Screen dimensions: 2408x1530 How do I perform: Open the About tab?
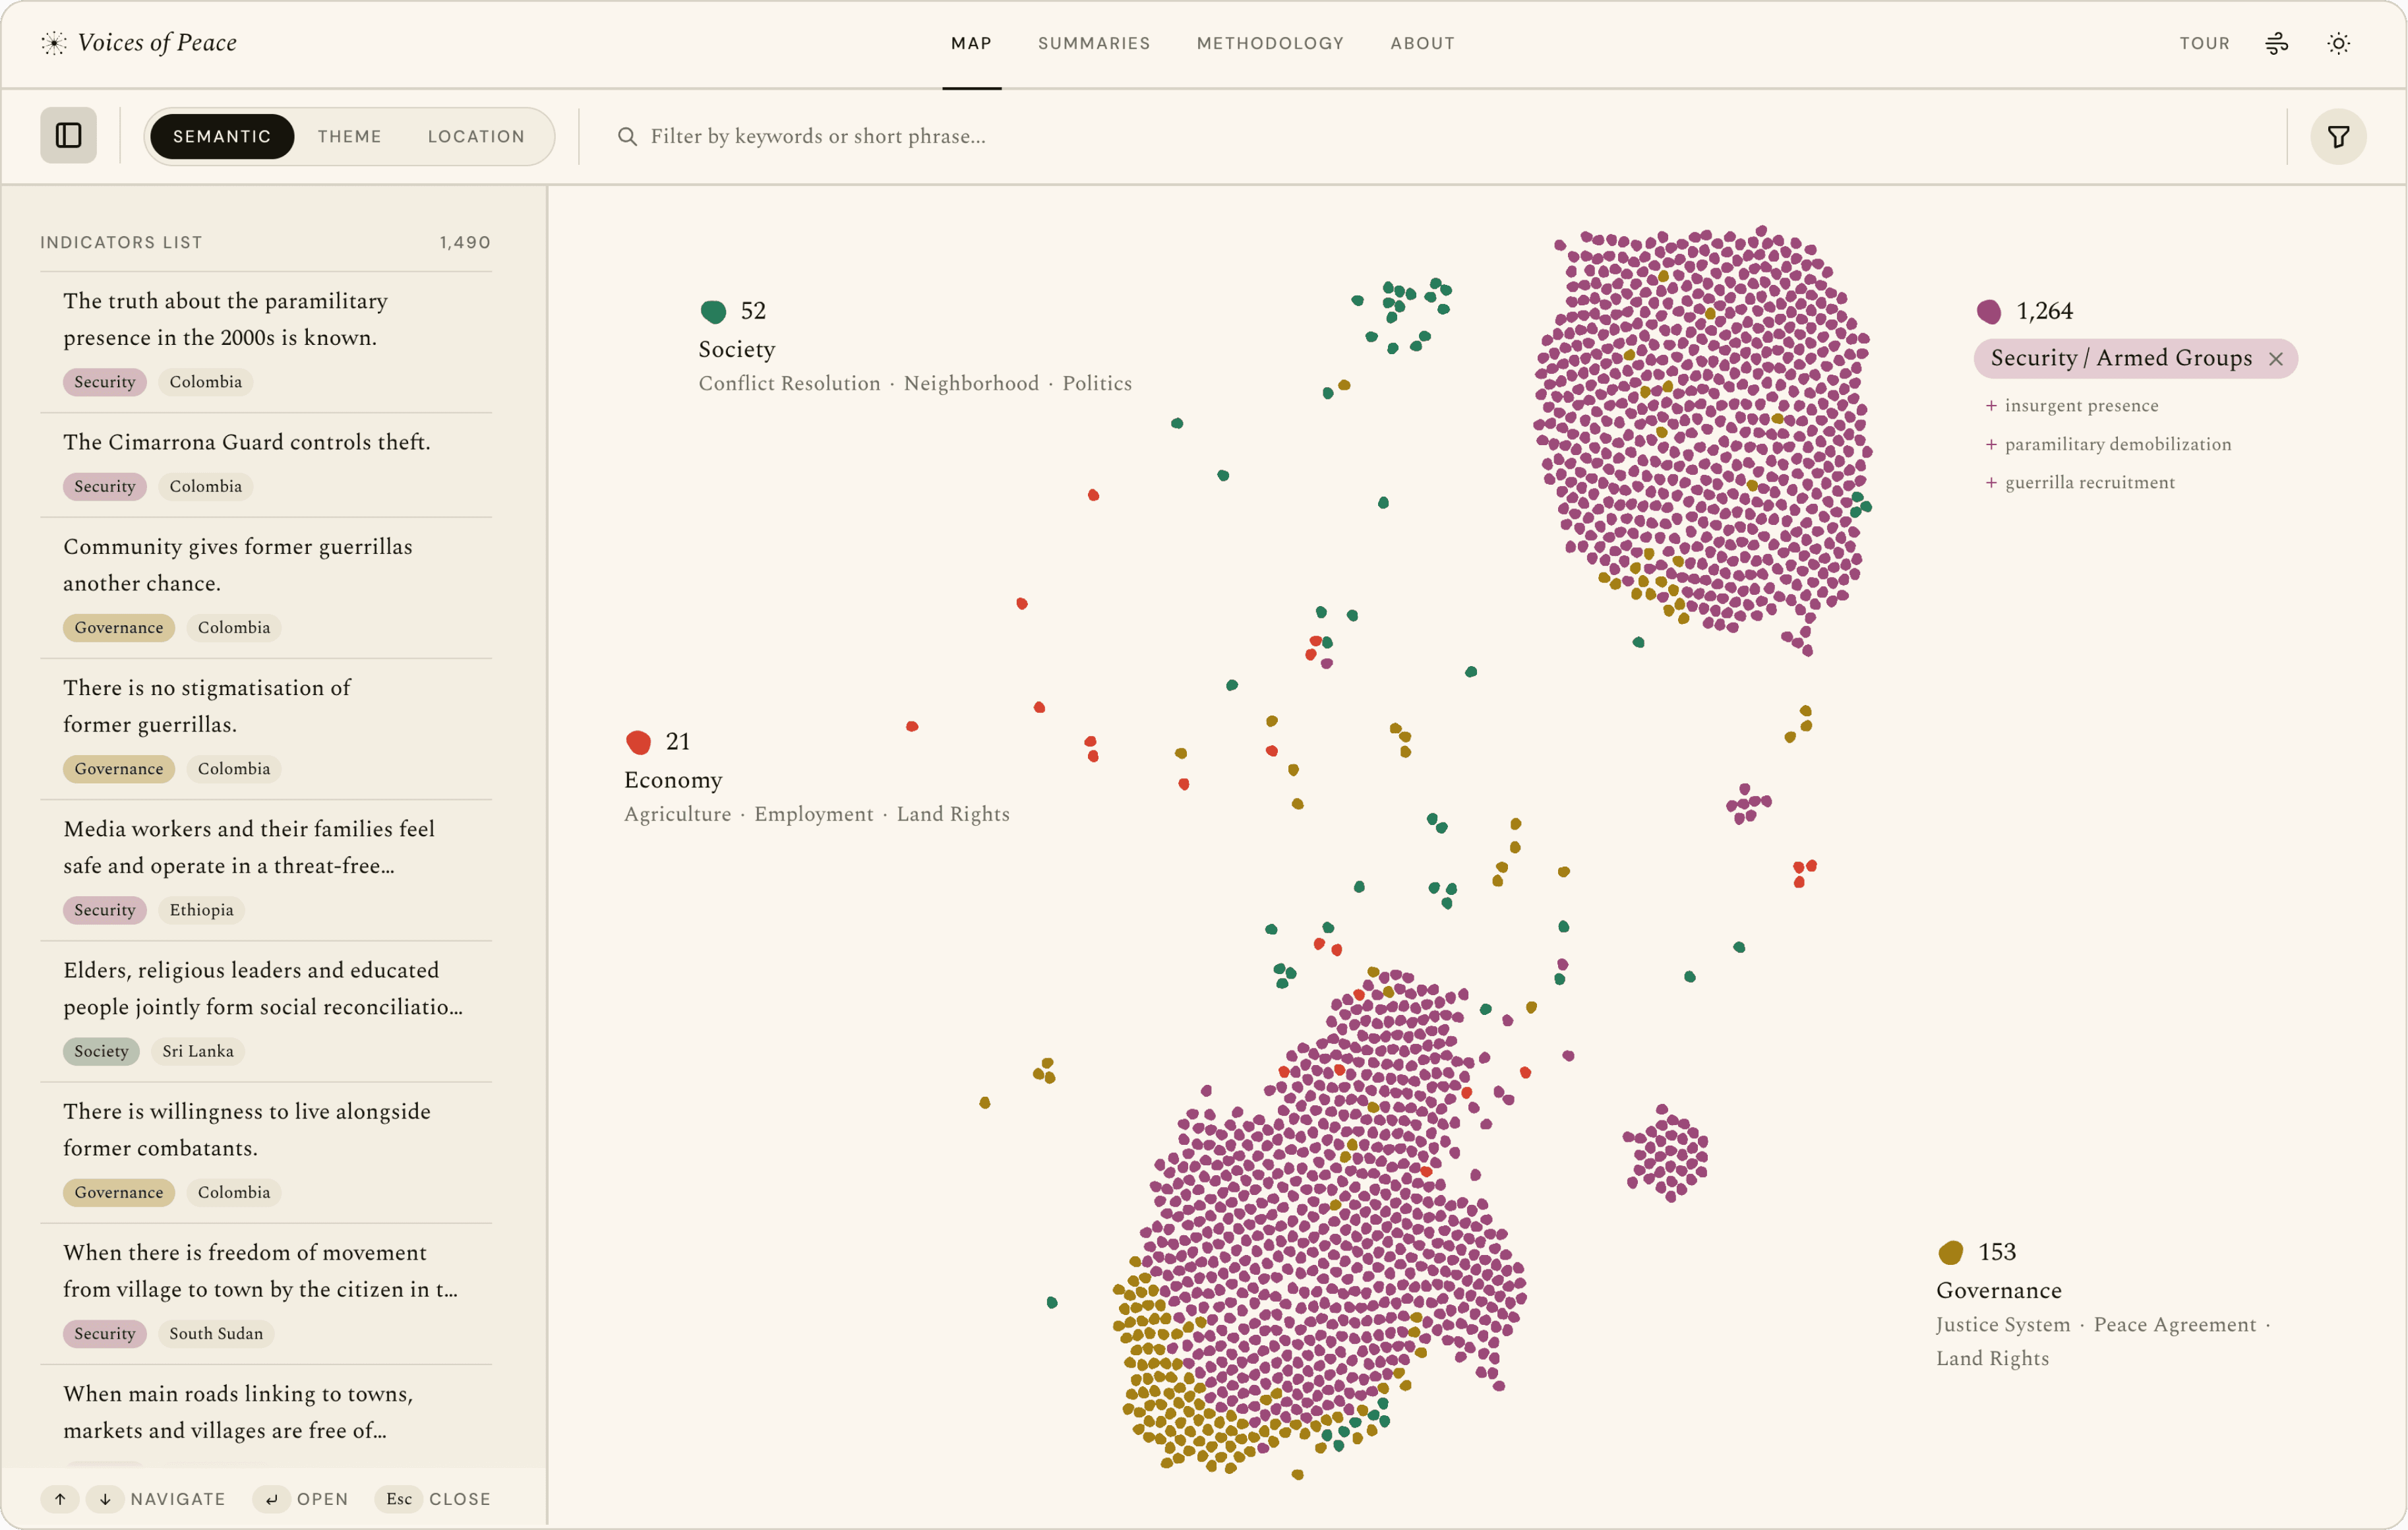1422,43
